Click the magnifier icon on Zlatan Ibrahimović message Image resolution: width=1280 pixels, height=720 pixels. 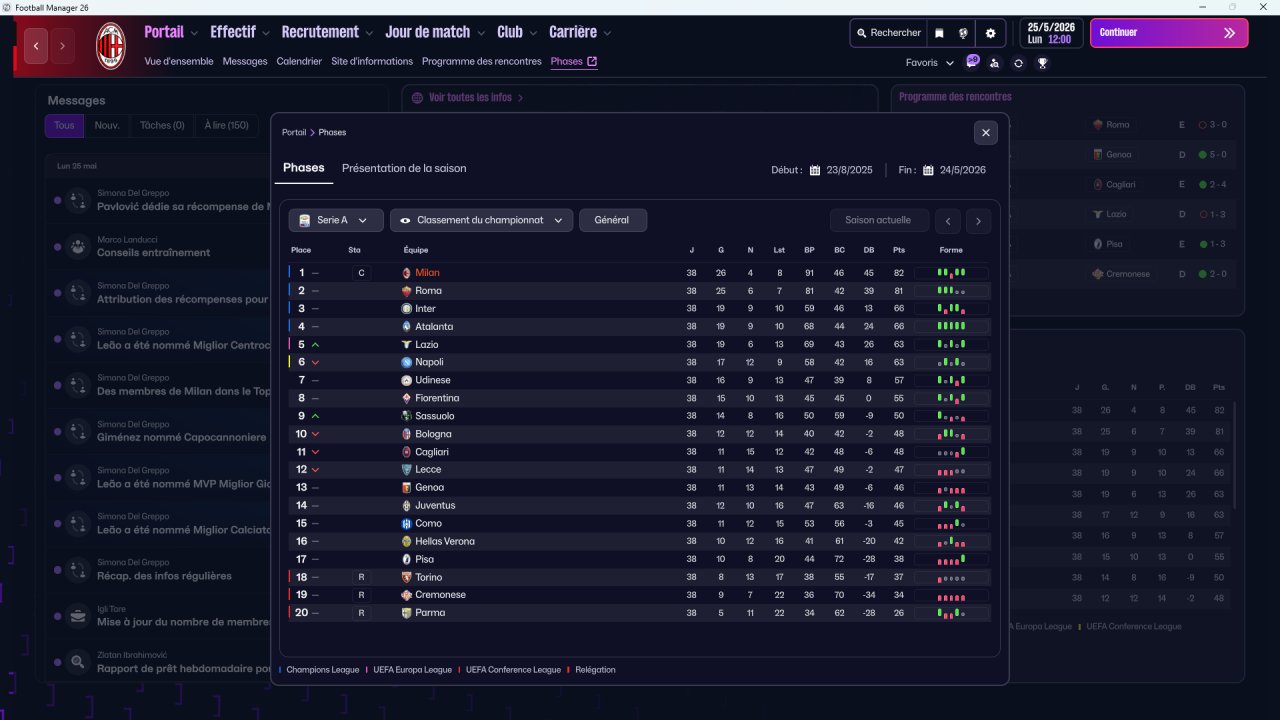coord(77,662)
